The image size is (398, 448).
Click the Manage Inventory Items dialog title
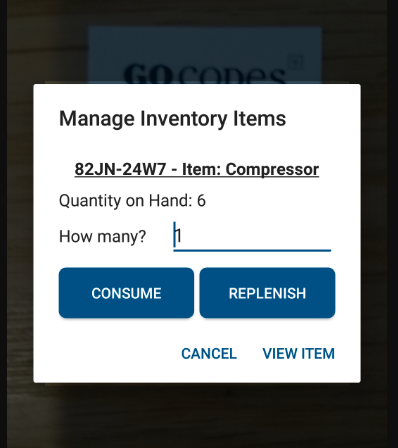[x=172, y=119]
